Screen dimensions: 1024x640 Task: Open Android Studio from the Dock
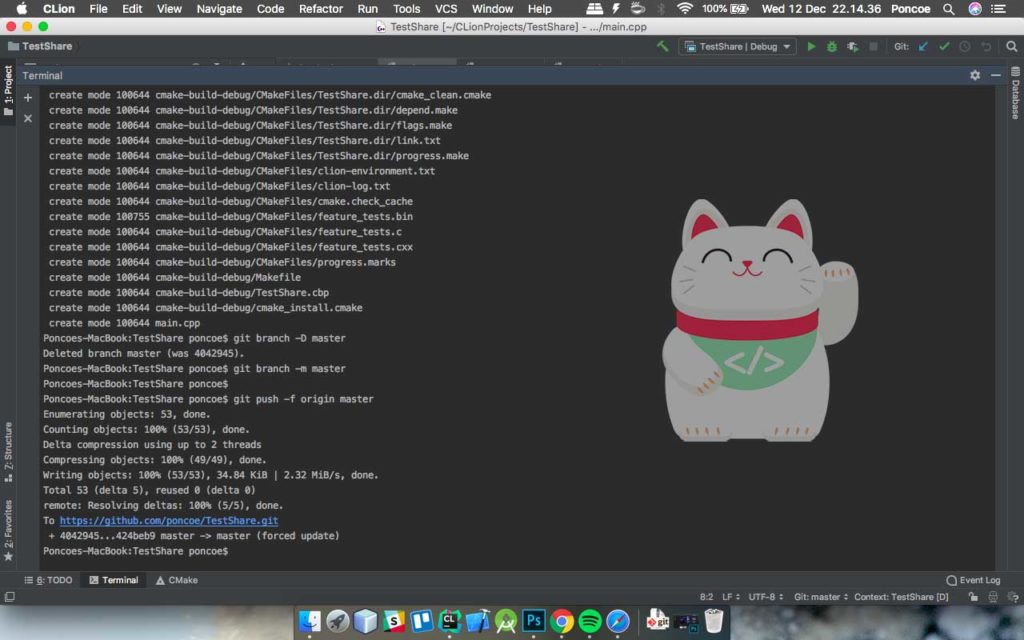(x=505, y=621)
